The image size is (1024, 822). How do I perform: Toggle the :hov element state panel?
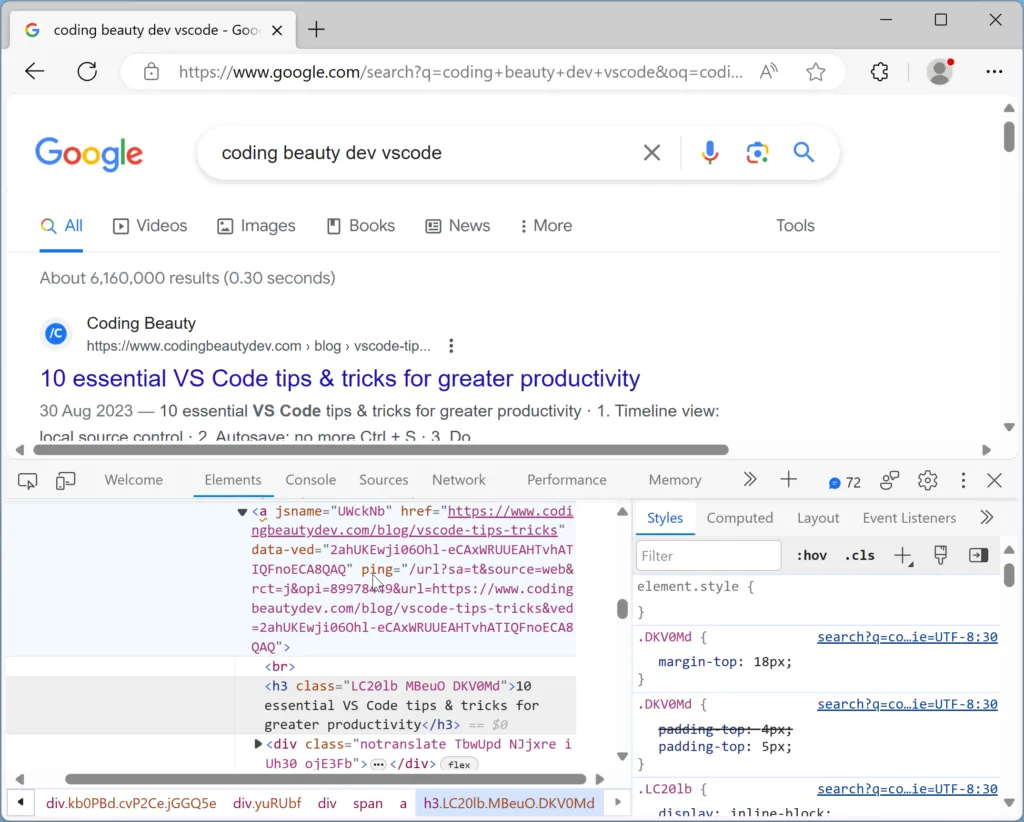tap(811, 555)
